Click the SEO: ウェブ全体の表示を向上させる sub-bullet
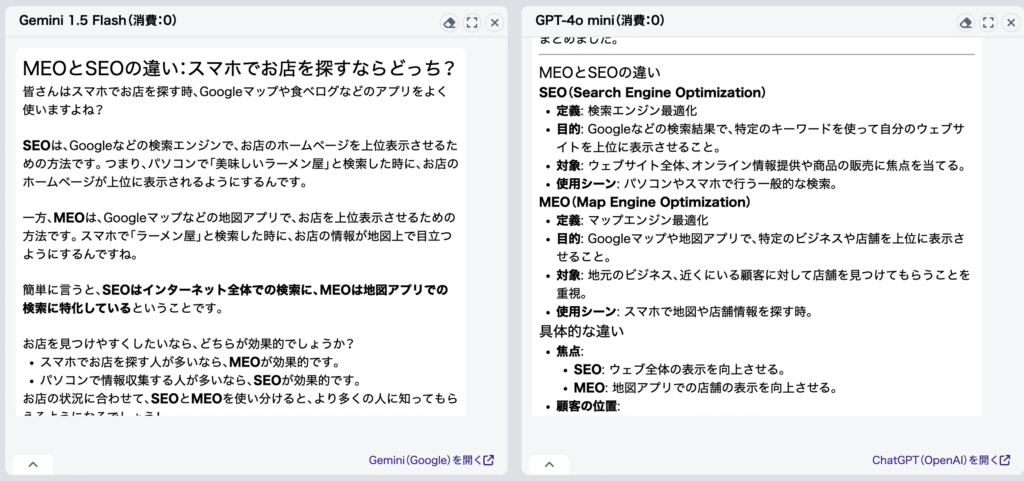Image resolution: width=1024 pixels, height=481 pixels. pyautogui.click(x=679, y=369)
